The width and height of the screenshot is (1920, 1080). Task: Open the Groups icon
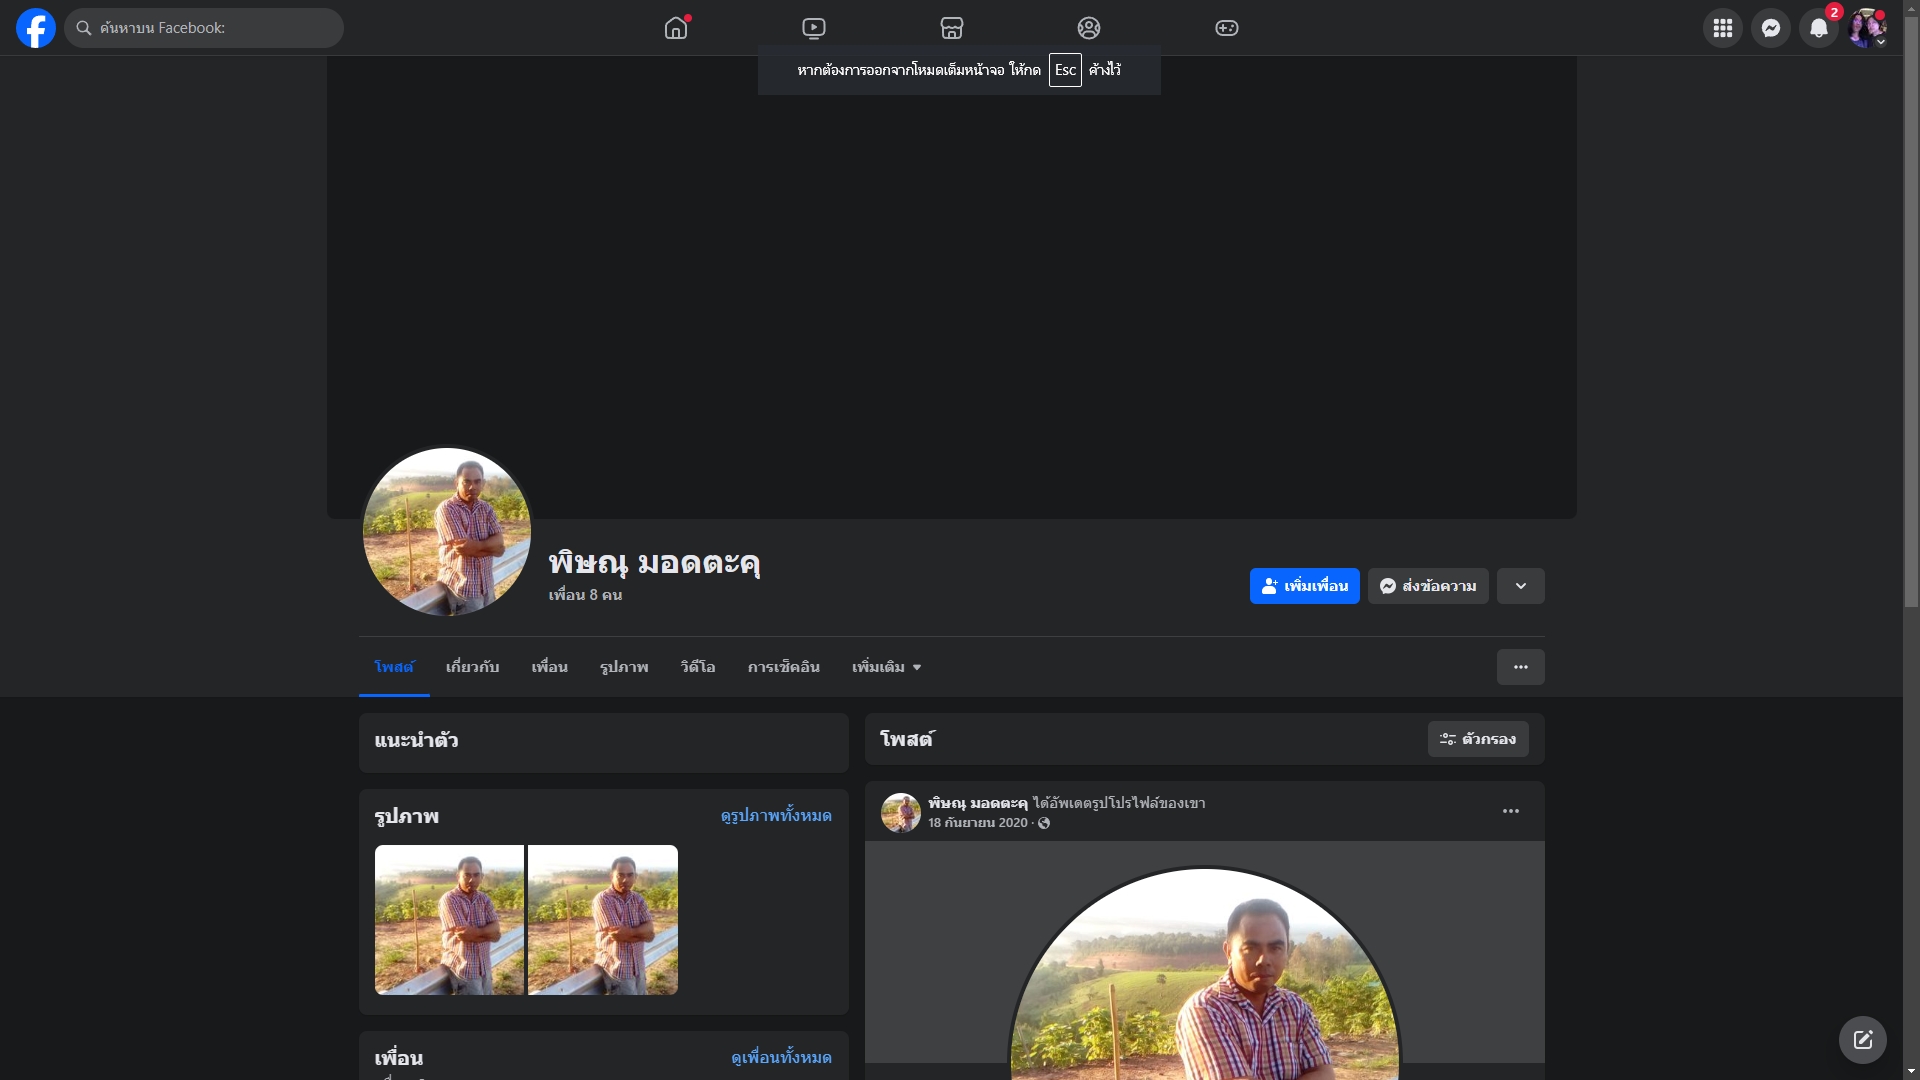pyautogui.click(x=1089, y=28)
